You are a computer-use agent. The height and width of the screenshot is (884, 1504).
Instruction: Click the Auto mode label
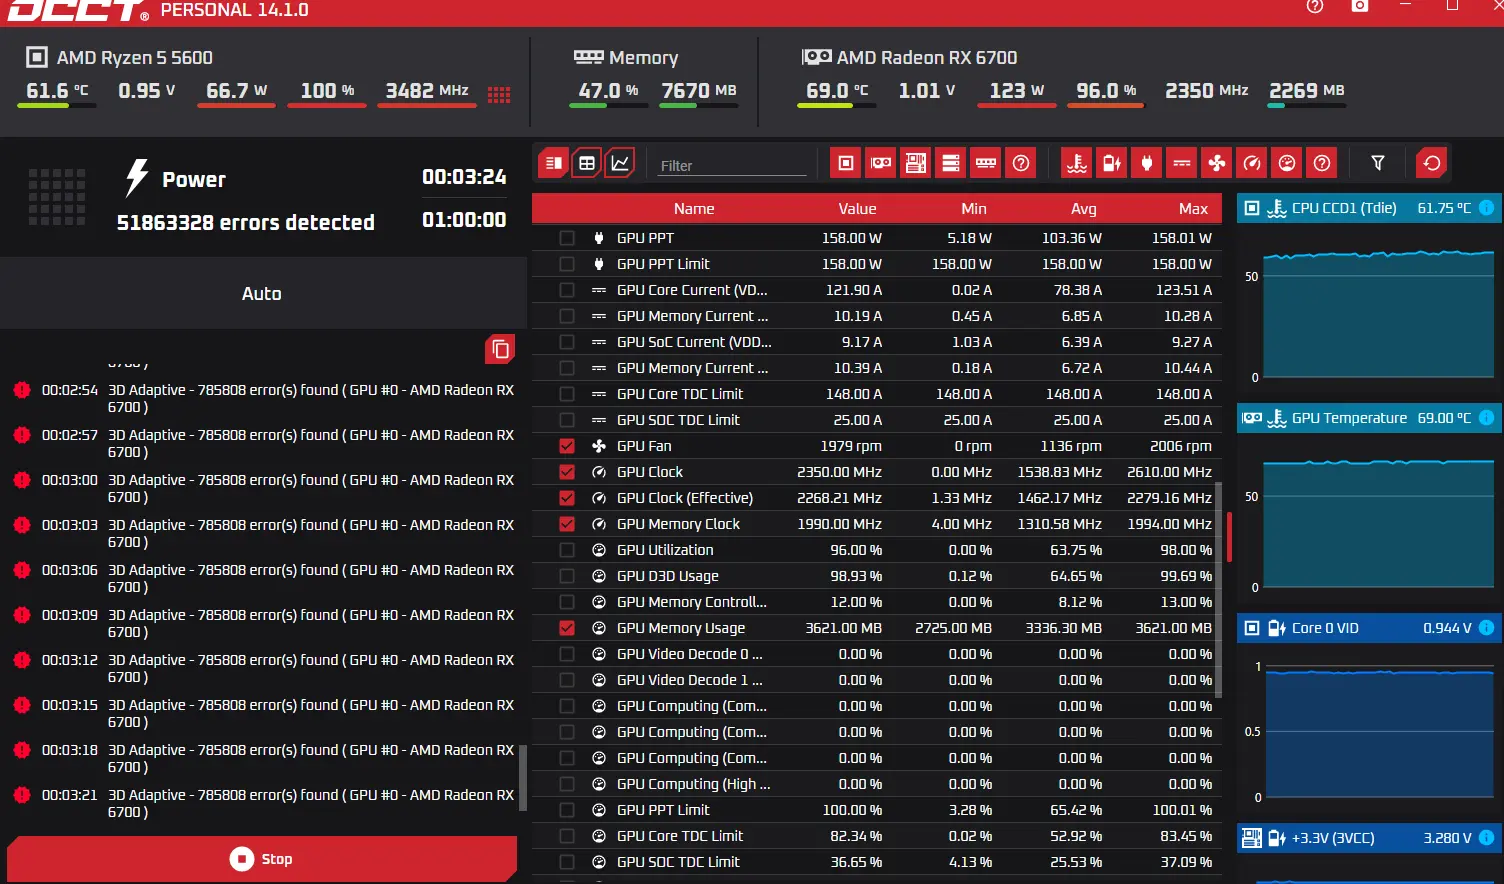click(x=262, y=293)
